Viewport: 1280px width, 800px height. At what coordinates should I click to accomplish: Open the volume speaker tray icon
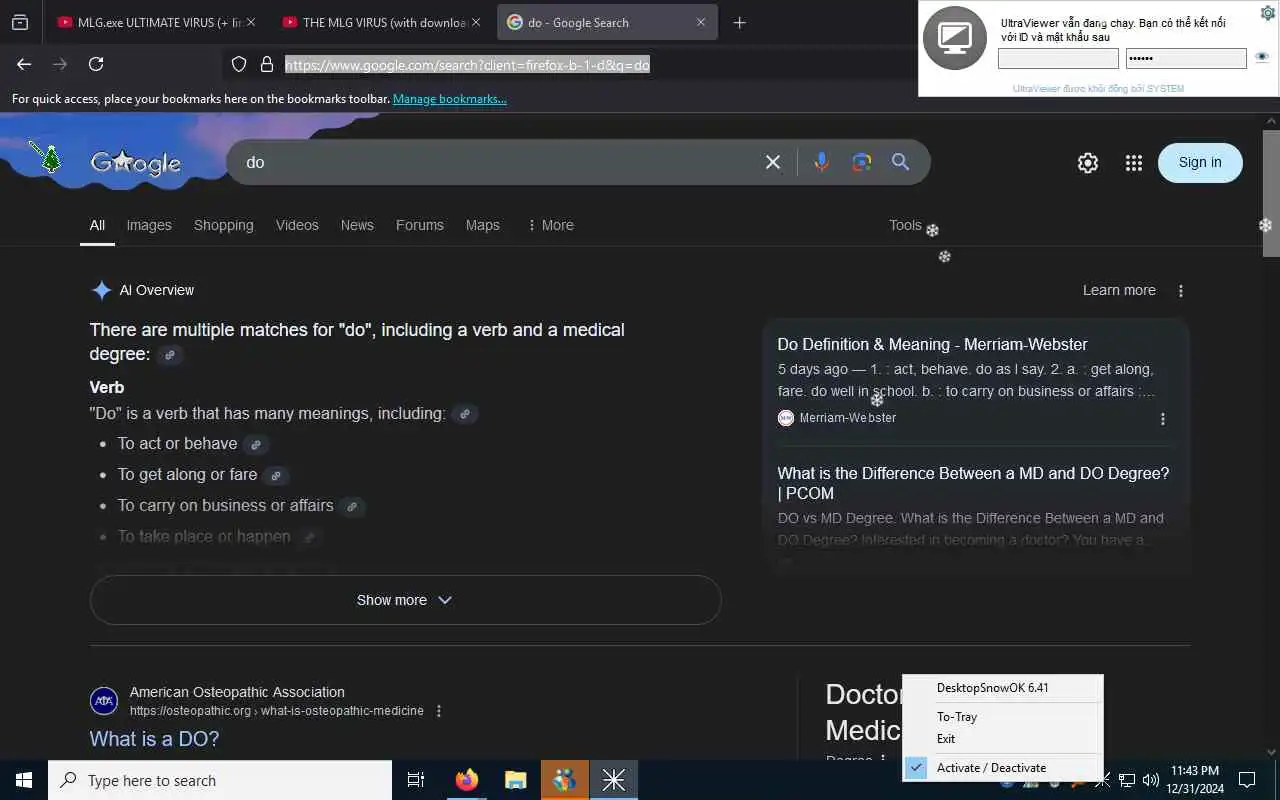coord(1150,780)
